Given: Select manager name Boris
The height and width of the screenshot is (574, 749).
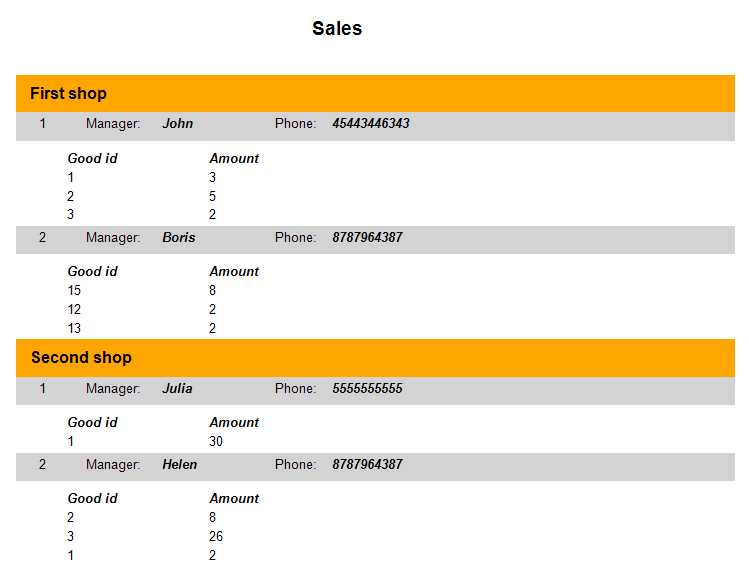Looking at the screenshot, I should [179, 238].
